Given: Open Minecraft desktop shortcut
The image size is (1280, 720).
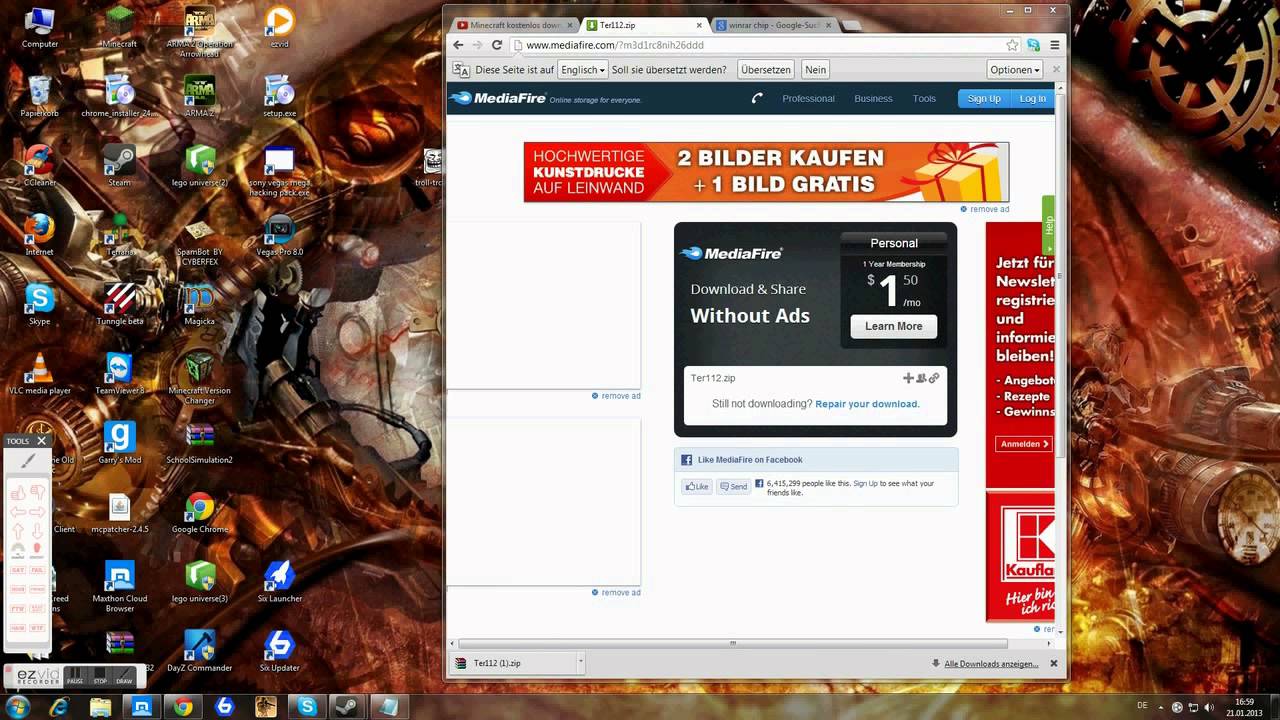Looking at the screenshot, I should coord(119,28).
